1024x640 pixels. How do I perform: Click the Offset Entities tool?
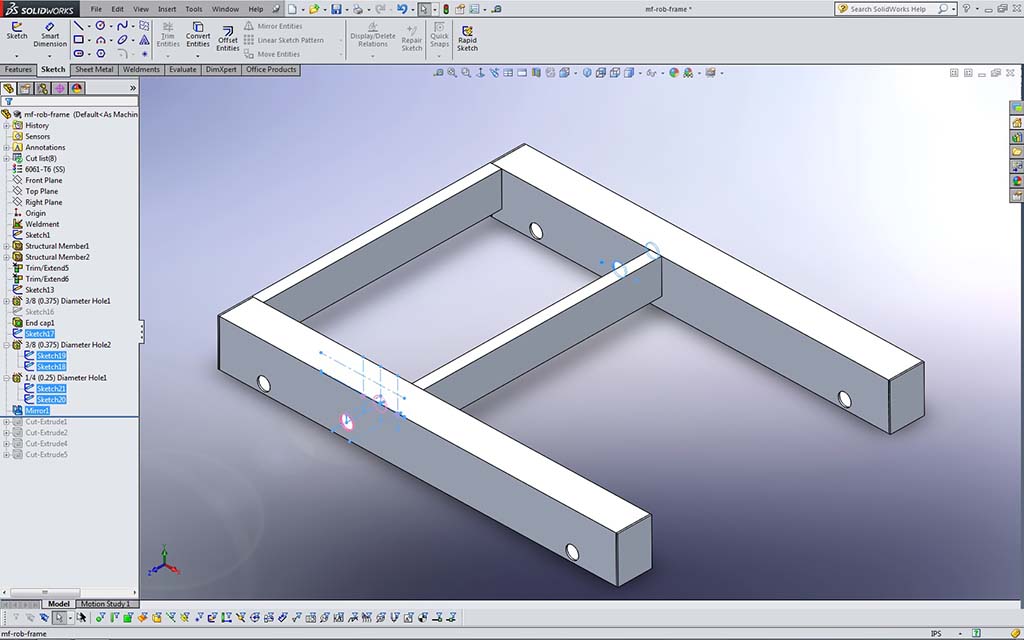point(228,37)
